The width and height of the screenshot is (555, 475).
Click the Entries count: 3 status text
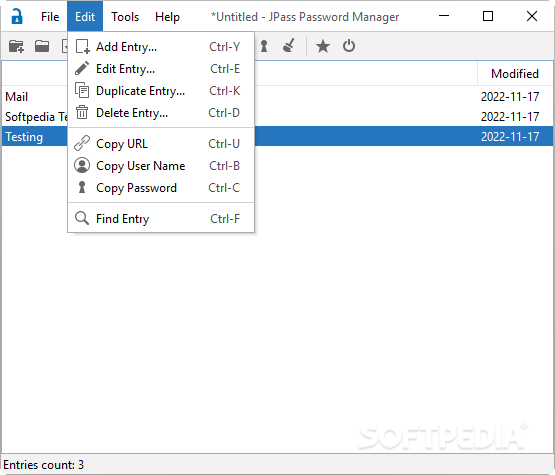pyautogui.click(x=44, y=464)
